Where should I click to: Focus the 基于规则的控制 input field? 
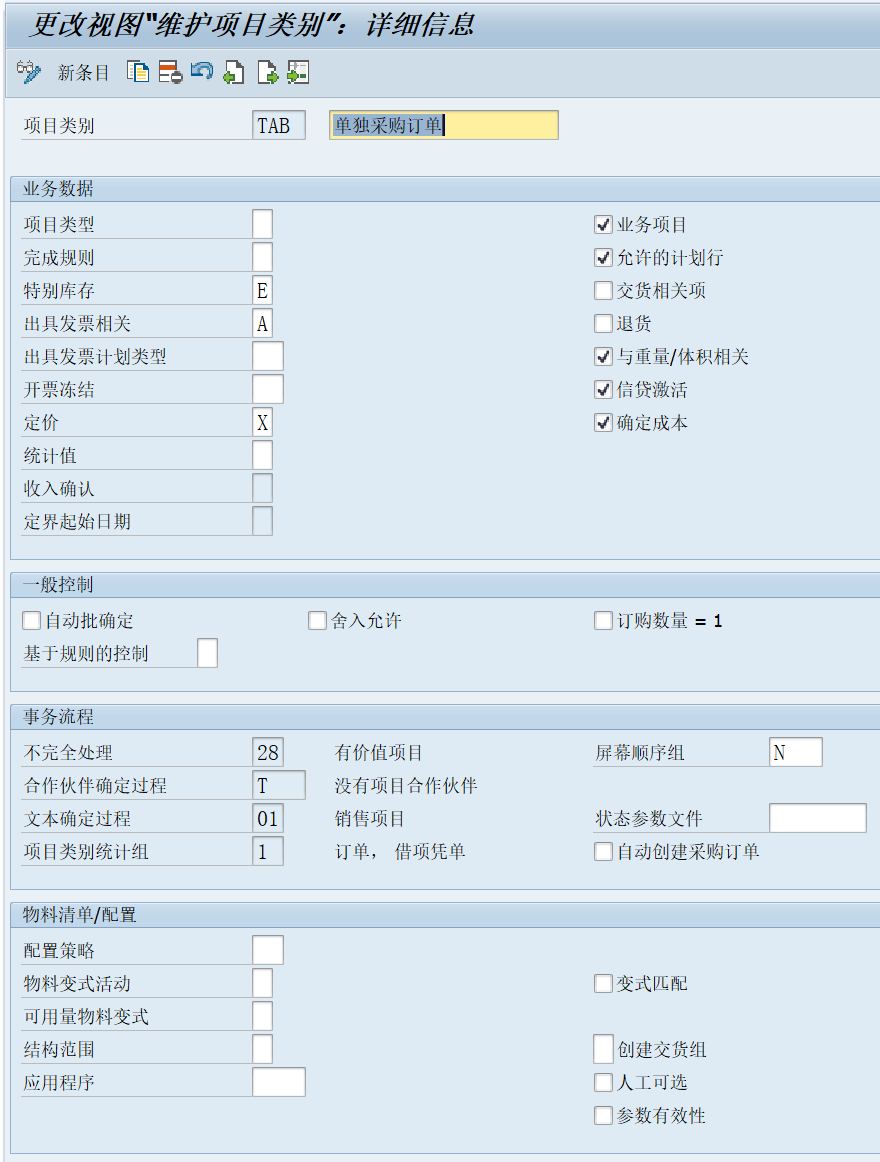pyautogui.click(x=208, y=654)
